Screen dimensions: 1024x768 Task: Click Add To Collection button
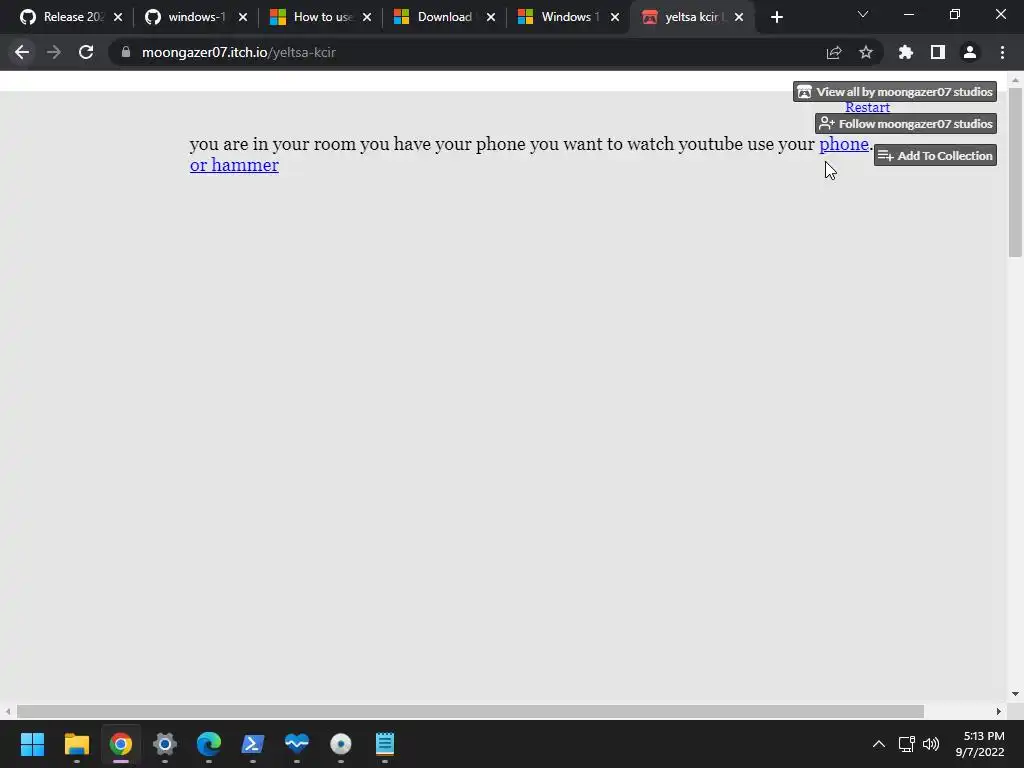point(935,155)
